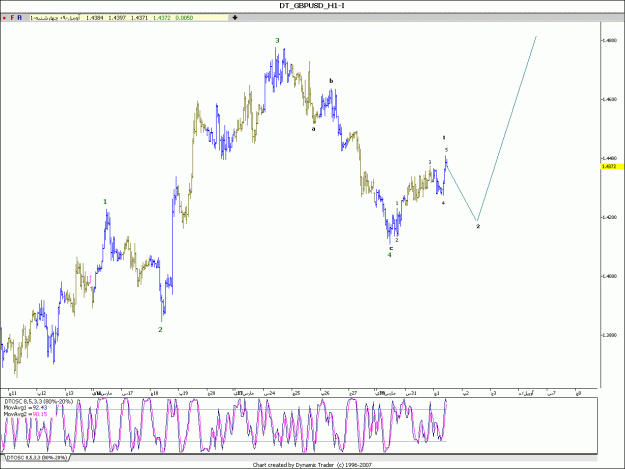Click the date axis label 17
625x469 pixels.
click(127, 393)
